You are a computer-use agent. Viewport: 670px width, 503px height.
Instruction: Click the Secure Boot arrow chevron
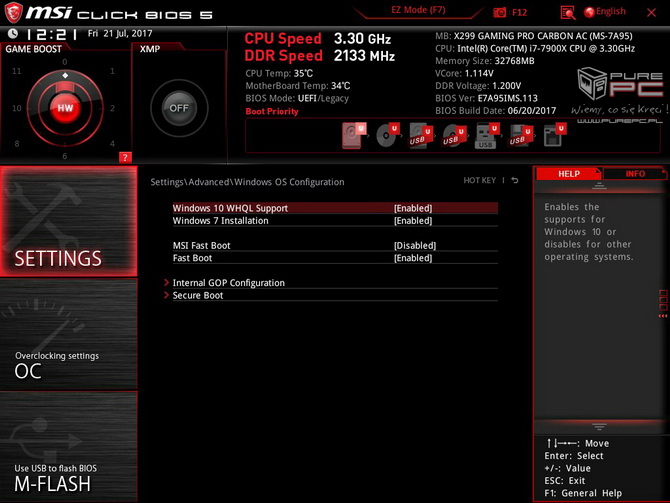(166, 295)
